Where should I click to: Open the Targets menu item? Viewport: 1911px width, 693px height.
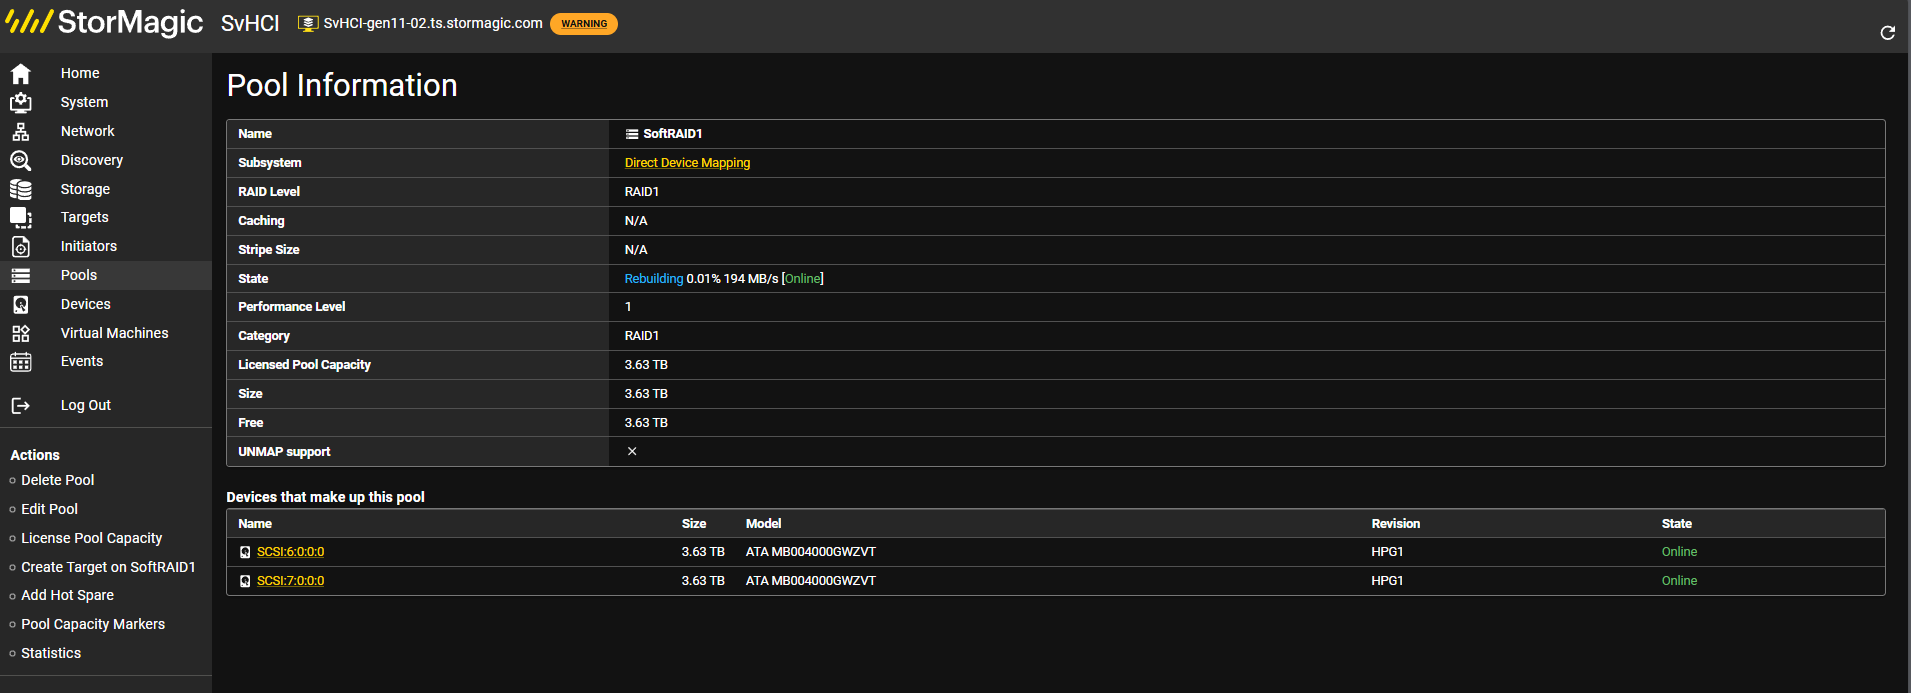tap(84, 217)
